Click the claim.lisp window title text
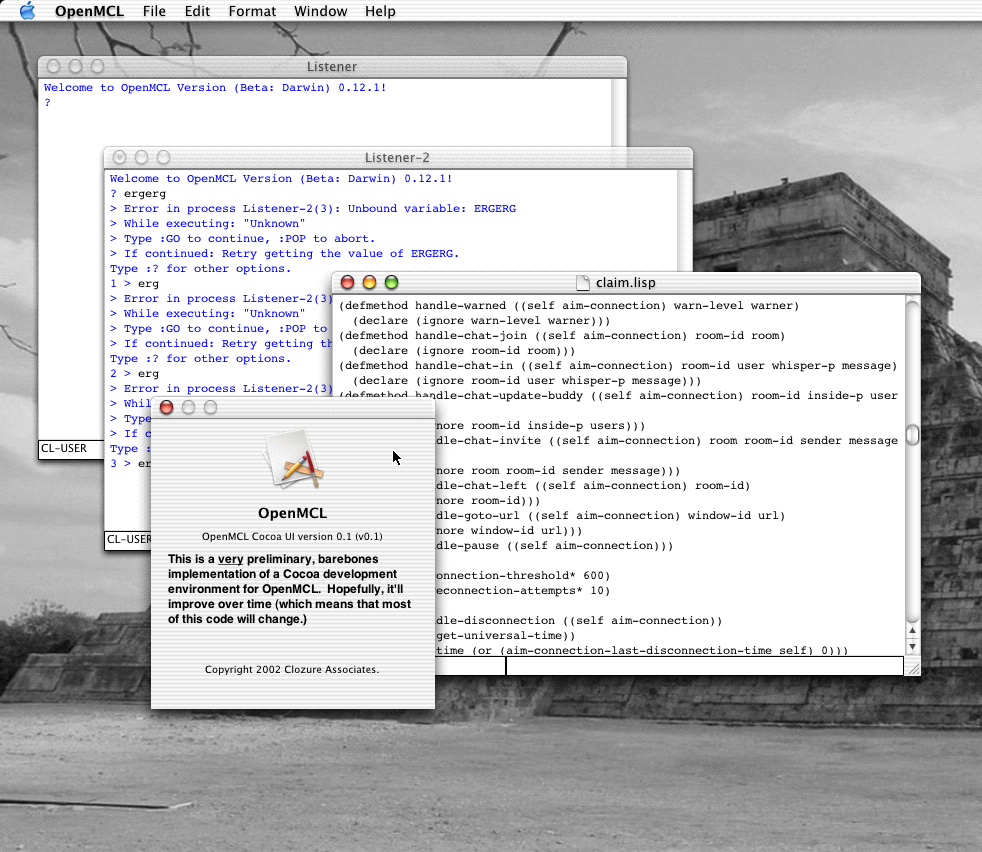This screenshot has height=852, width=982. 626,283
